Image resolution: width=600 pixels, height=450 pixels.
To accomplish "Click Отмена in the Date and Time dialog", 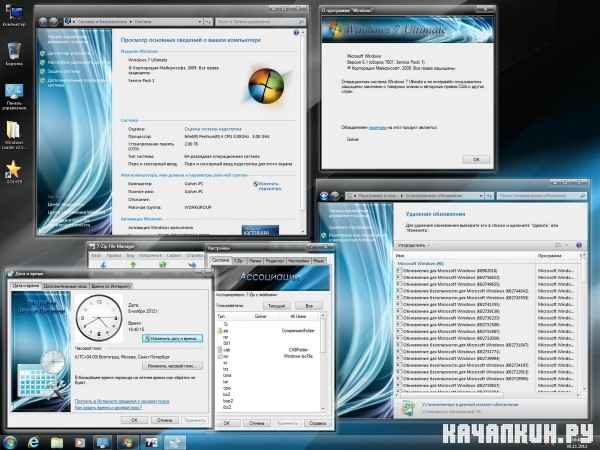I will [165, 420].
